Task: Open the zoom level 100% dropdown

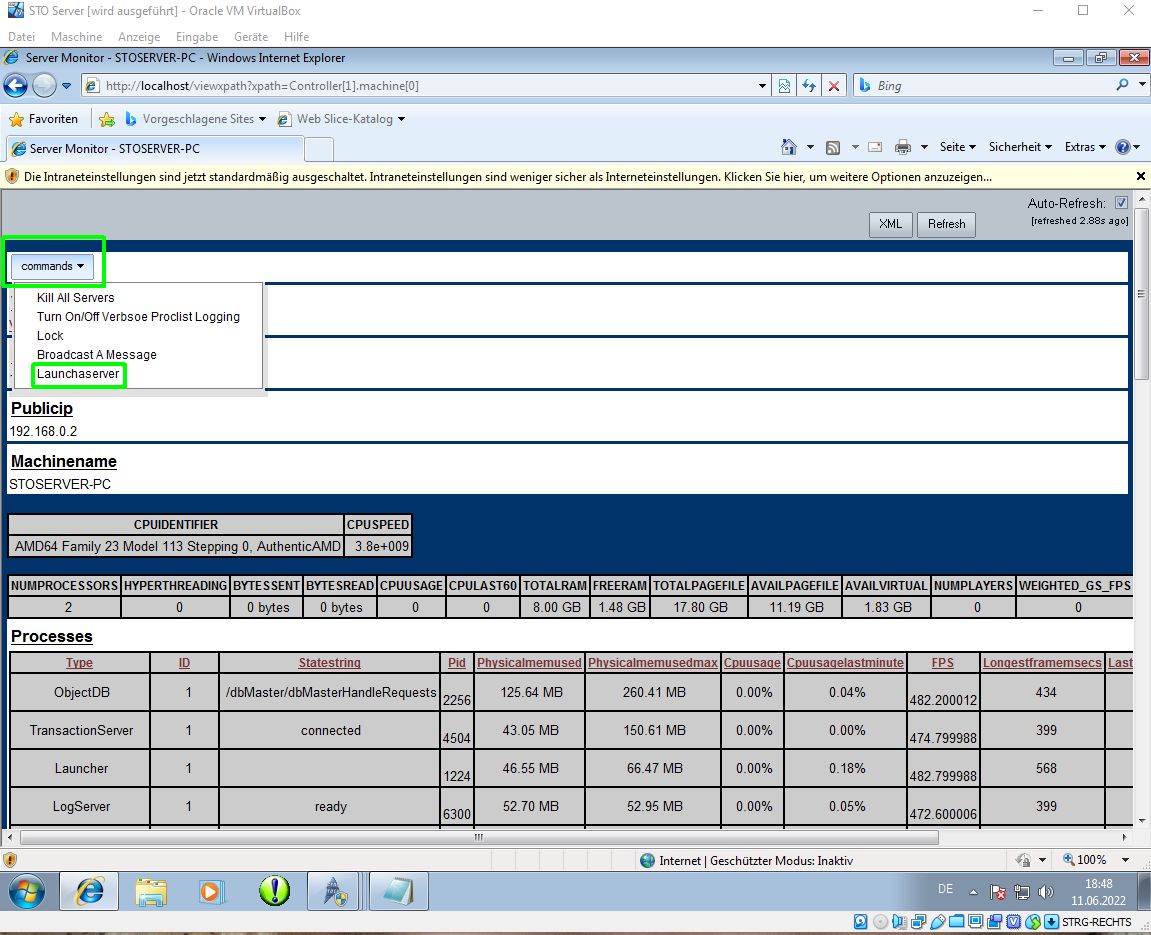Action: pyautogui.click(x=1125, y=859)
